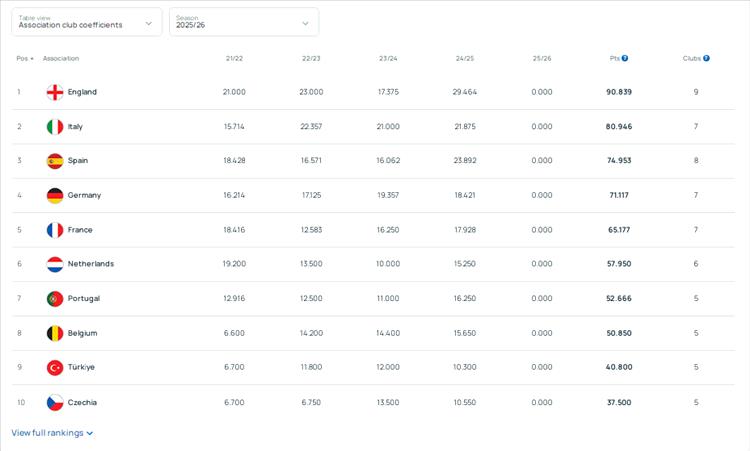Click the Netherlands flag icon
750x451 pixels.
coord(55,264)
